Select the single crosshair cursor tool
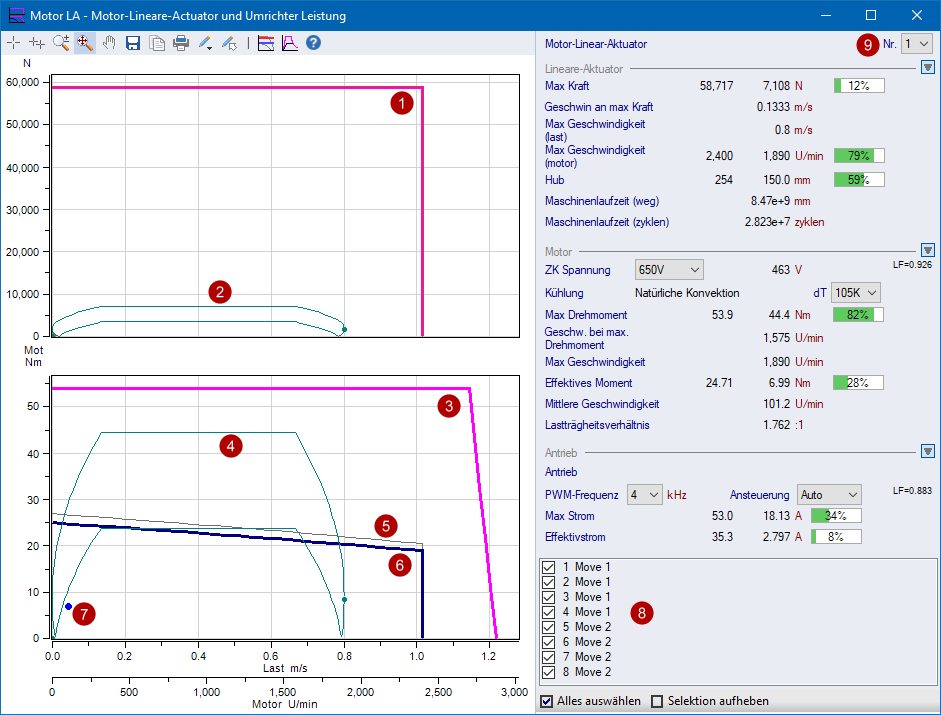The image size is (941, 715). coord(13,43)
